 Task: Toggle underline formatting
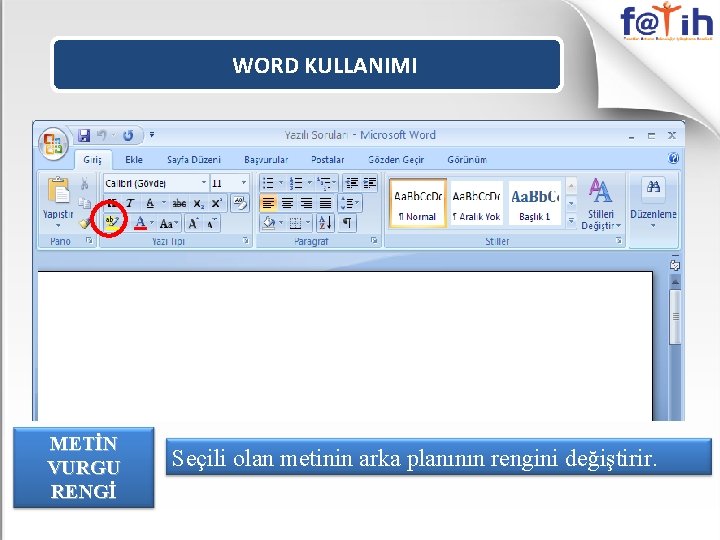click(150, 203)
